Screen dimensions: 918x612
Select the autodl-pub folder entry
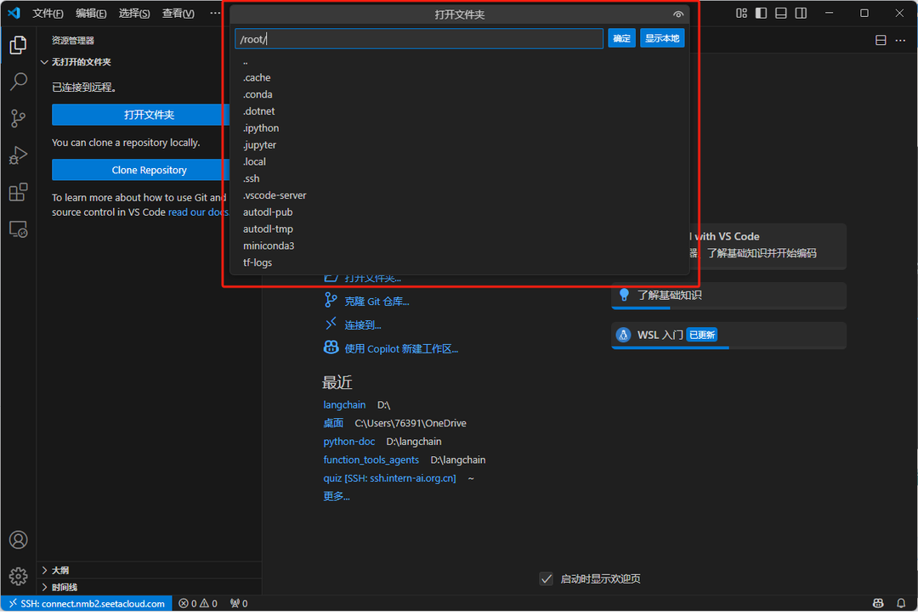coord(459,212)
